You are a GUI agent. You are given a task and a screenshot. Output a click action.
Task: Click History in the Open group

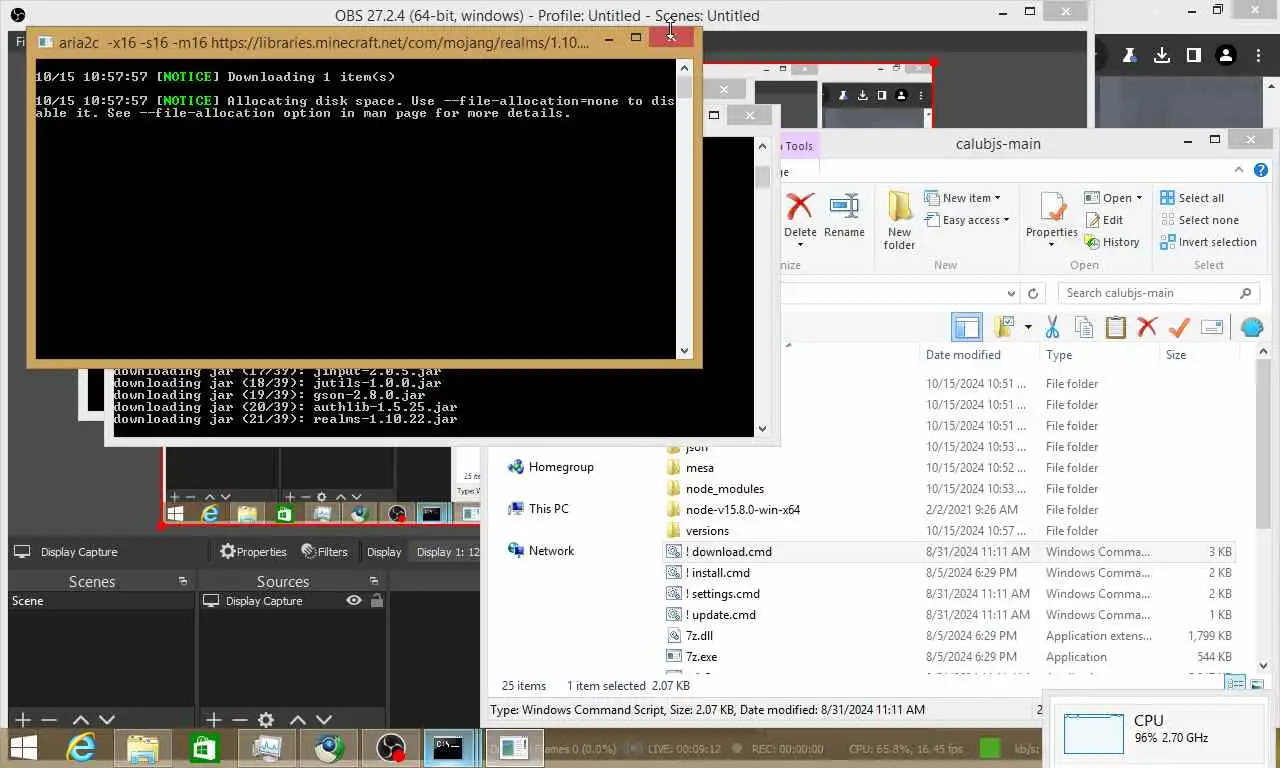[x=1112, y=242]
